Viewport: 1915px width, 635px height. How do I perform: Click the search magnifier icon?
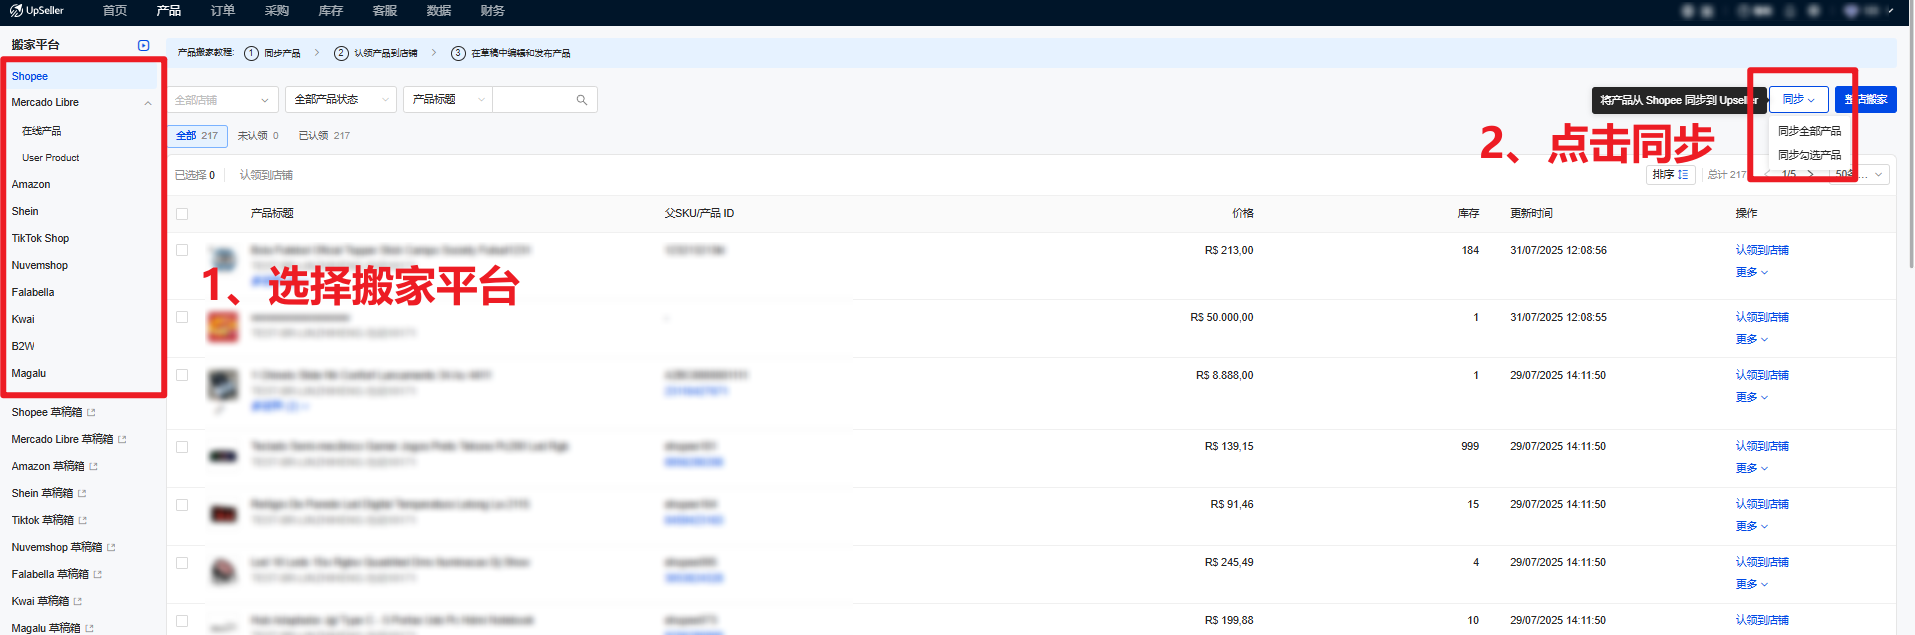[x=581, y=100]
